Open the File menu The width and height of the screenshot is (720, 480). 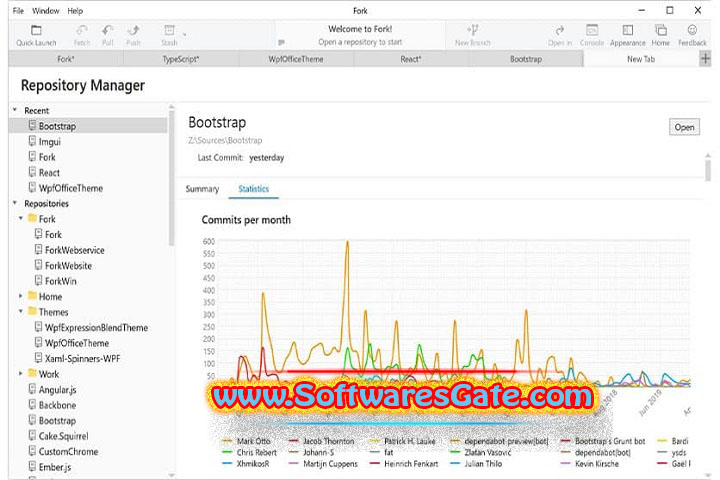pos(18,11)
